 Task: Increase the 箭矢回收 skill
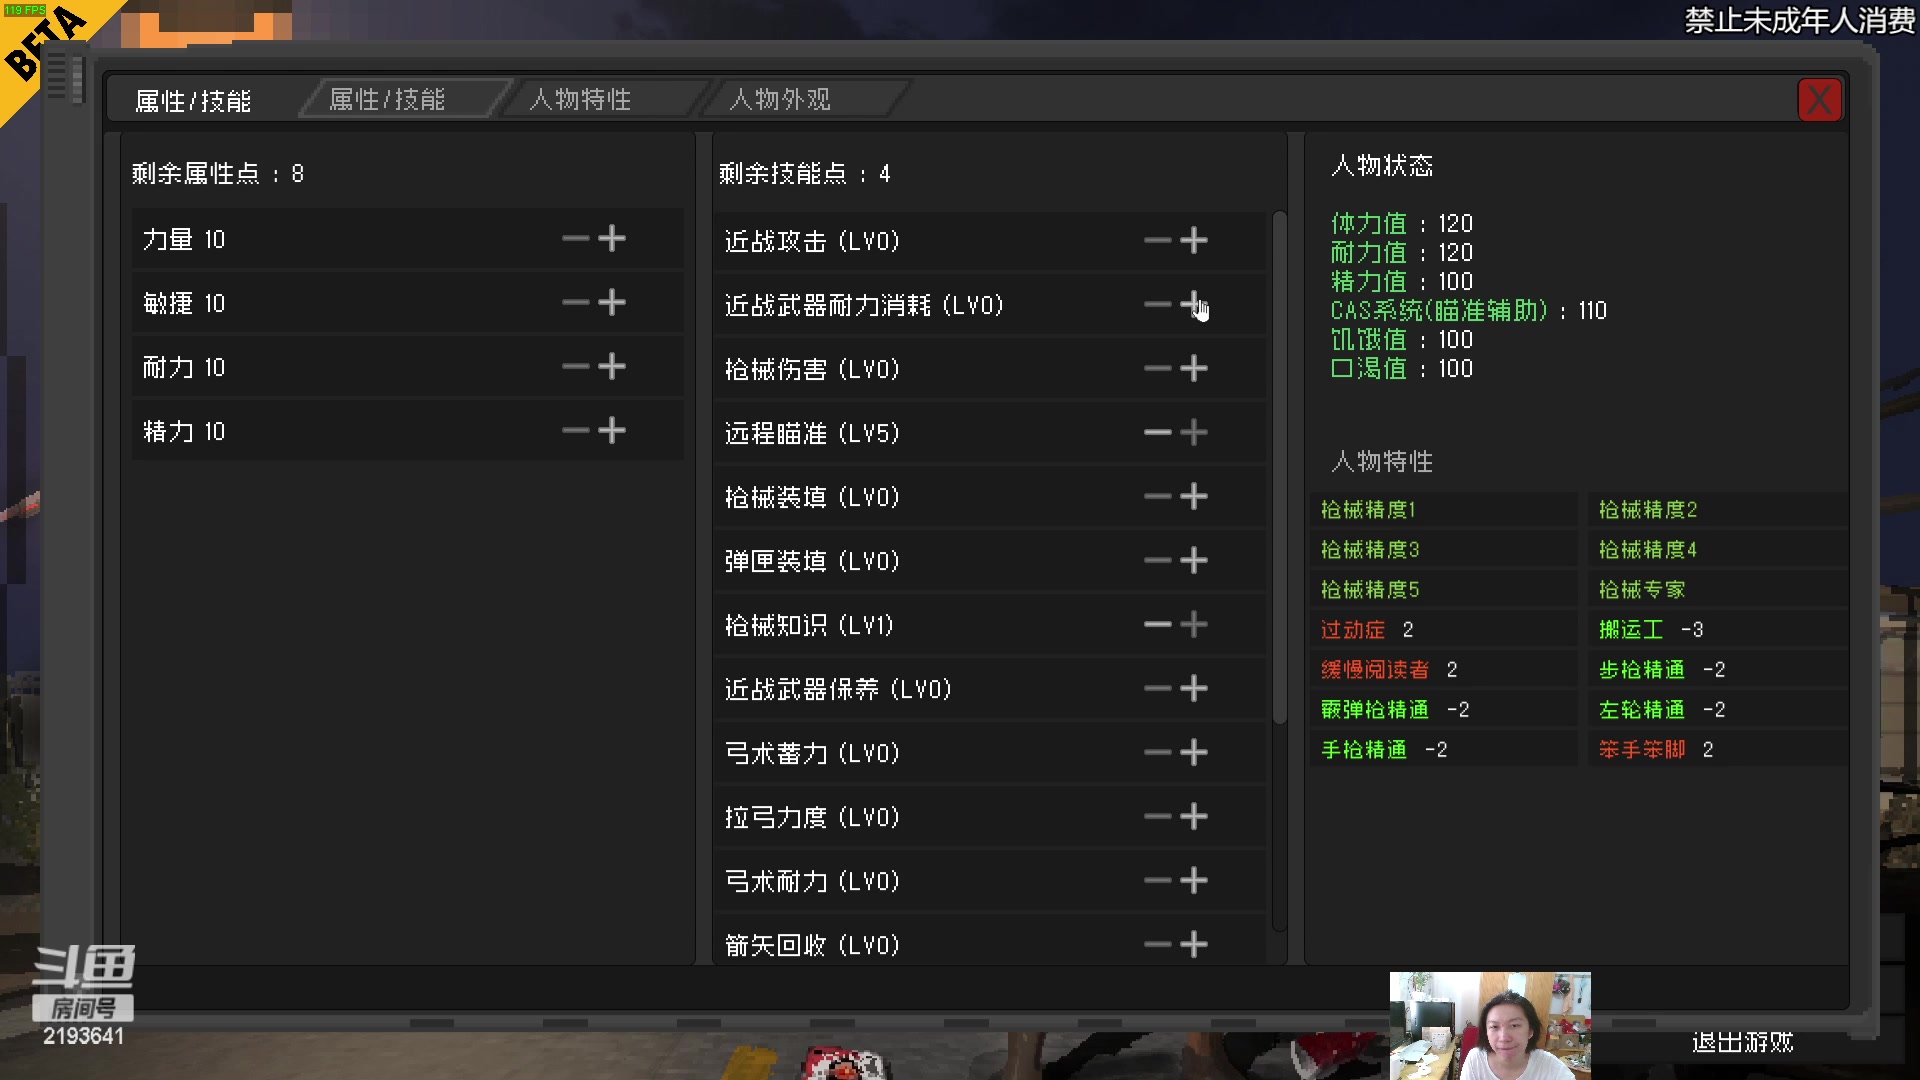1194,944
